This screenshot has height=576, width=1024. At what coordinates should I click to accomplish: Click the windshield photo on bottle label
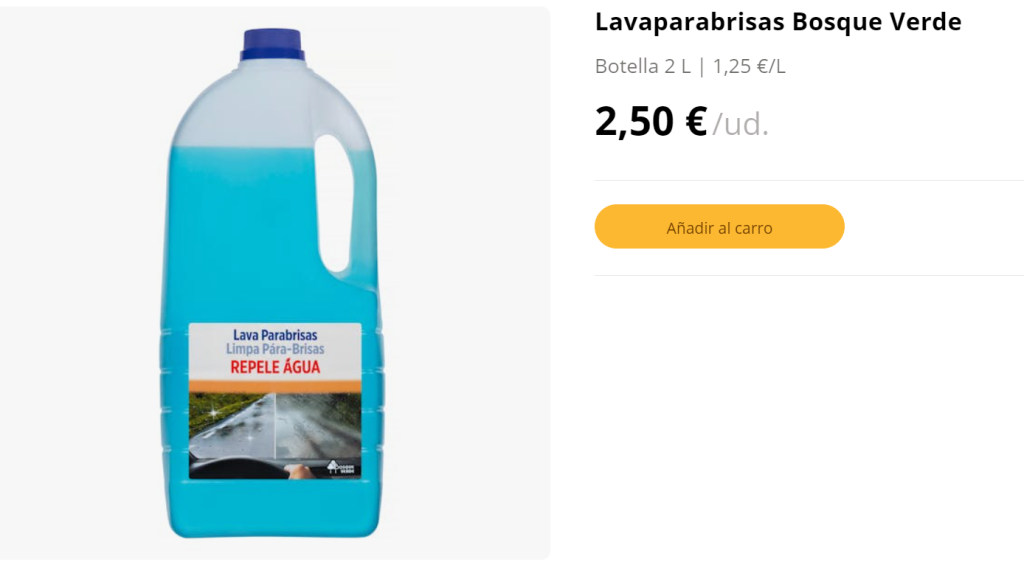(x=275, y=436)
